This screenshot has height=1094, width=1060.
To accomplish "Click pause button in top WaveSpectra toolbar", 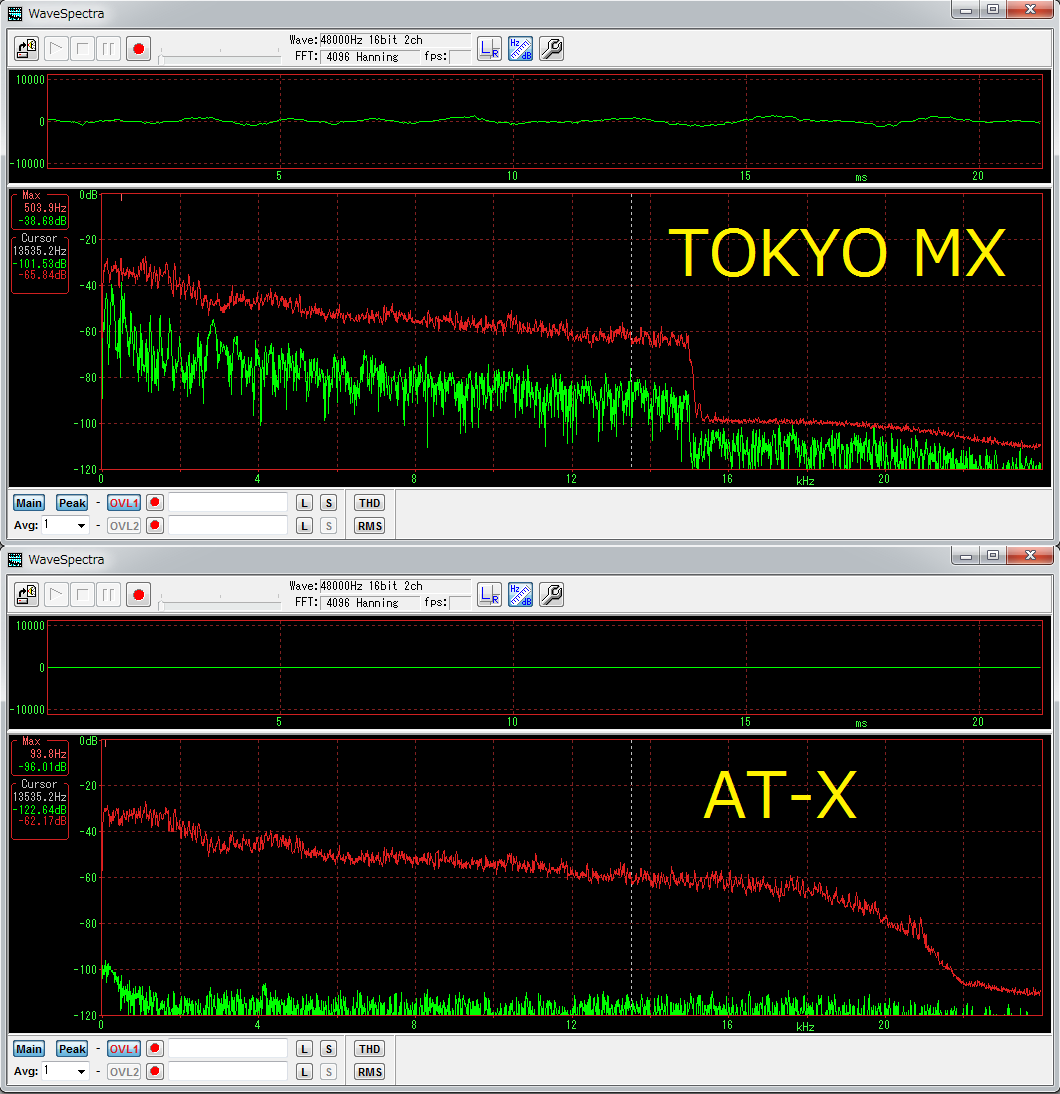I will click(108, 49).
